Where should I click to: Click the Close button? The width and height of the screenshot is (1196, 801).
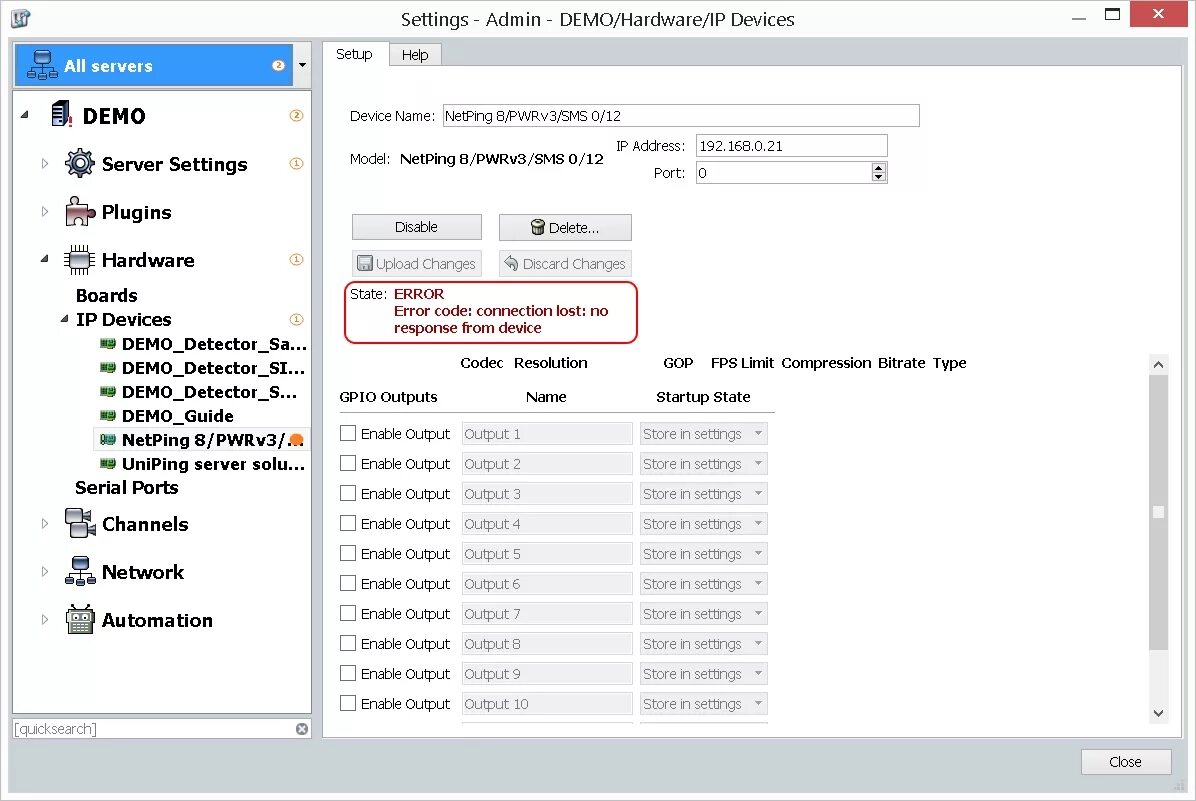[1125, 761]
